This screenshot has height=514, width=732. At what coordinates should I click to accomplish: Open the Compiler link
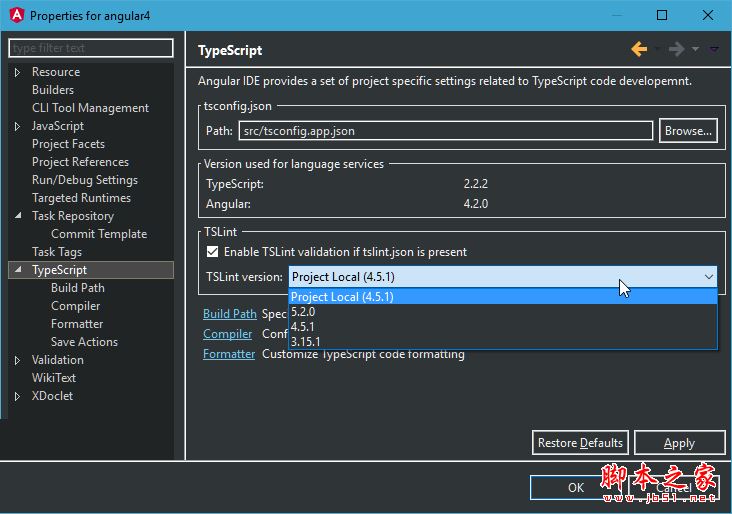pos(227,334)
